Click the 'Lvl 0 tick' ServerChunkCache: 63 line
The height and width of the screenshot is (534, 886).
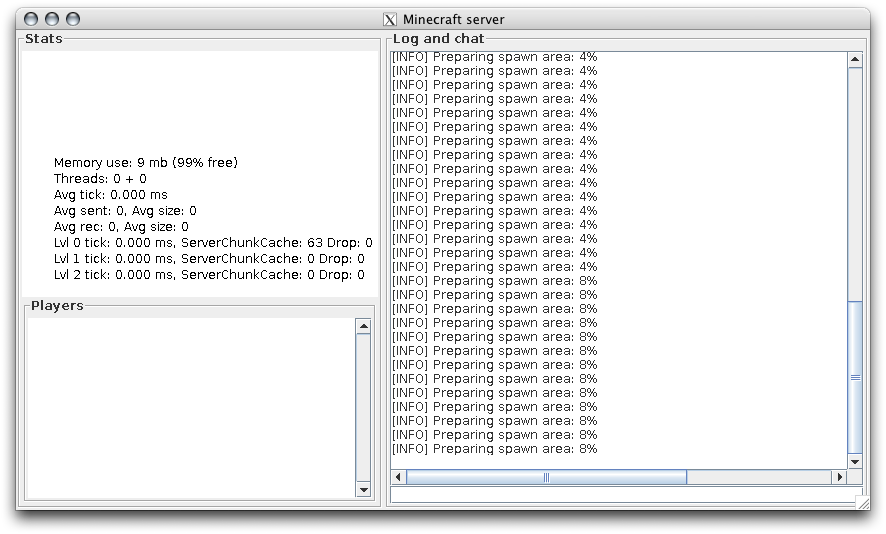click(213, 243)
